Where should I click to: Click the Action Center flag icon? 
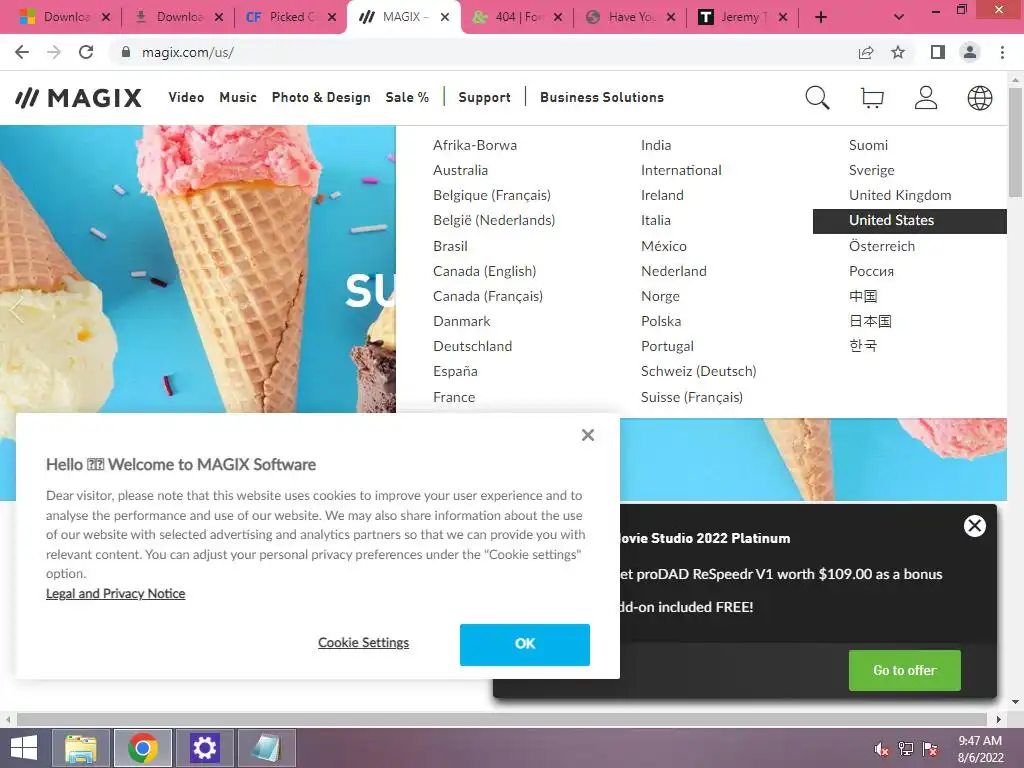click(930, 749)
